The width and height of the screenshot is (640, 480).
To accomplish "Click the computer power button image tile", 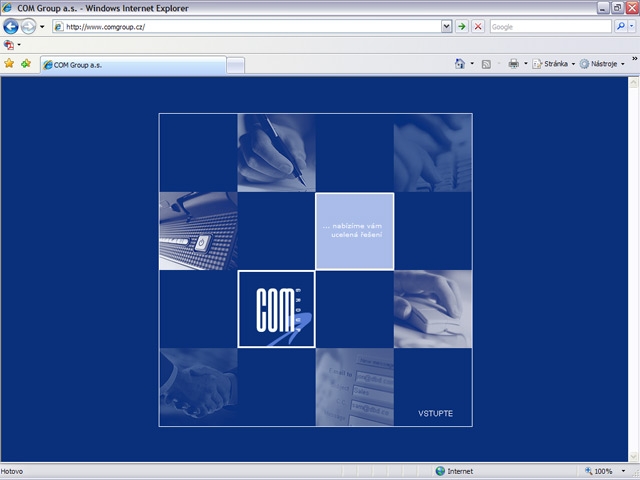I will point(198,231).
